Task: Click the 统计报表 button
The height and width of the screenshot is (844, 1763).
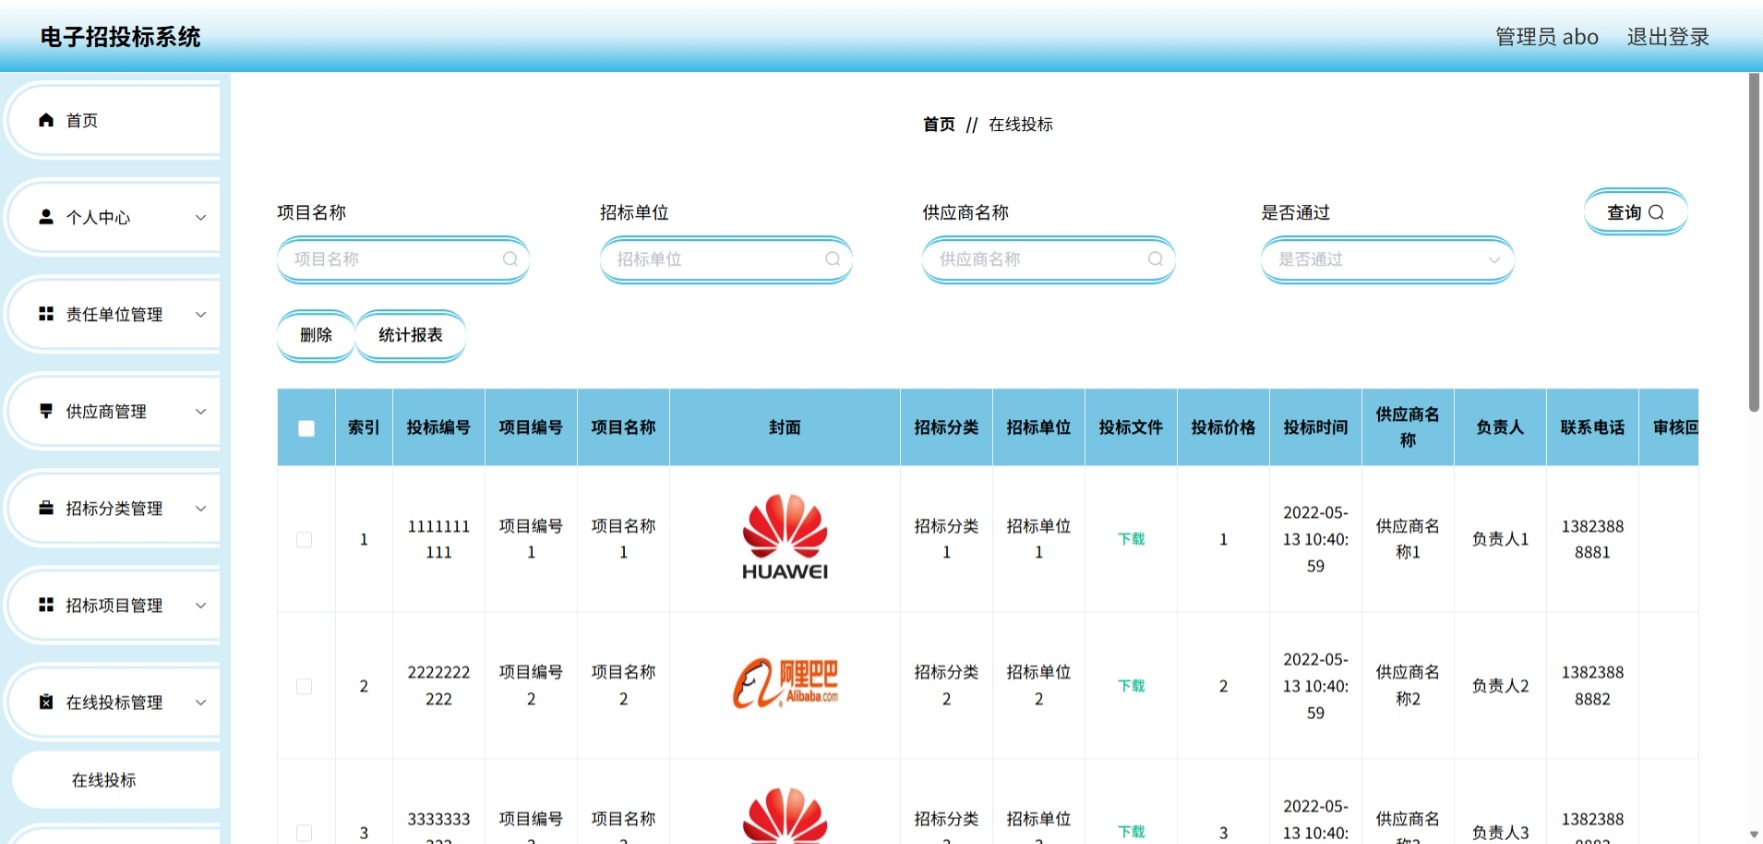Action: coord(411,335)
